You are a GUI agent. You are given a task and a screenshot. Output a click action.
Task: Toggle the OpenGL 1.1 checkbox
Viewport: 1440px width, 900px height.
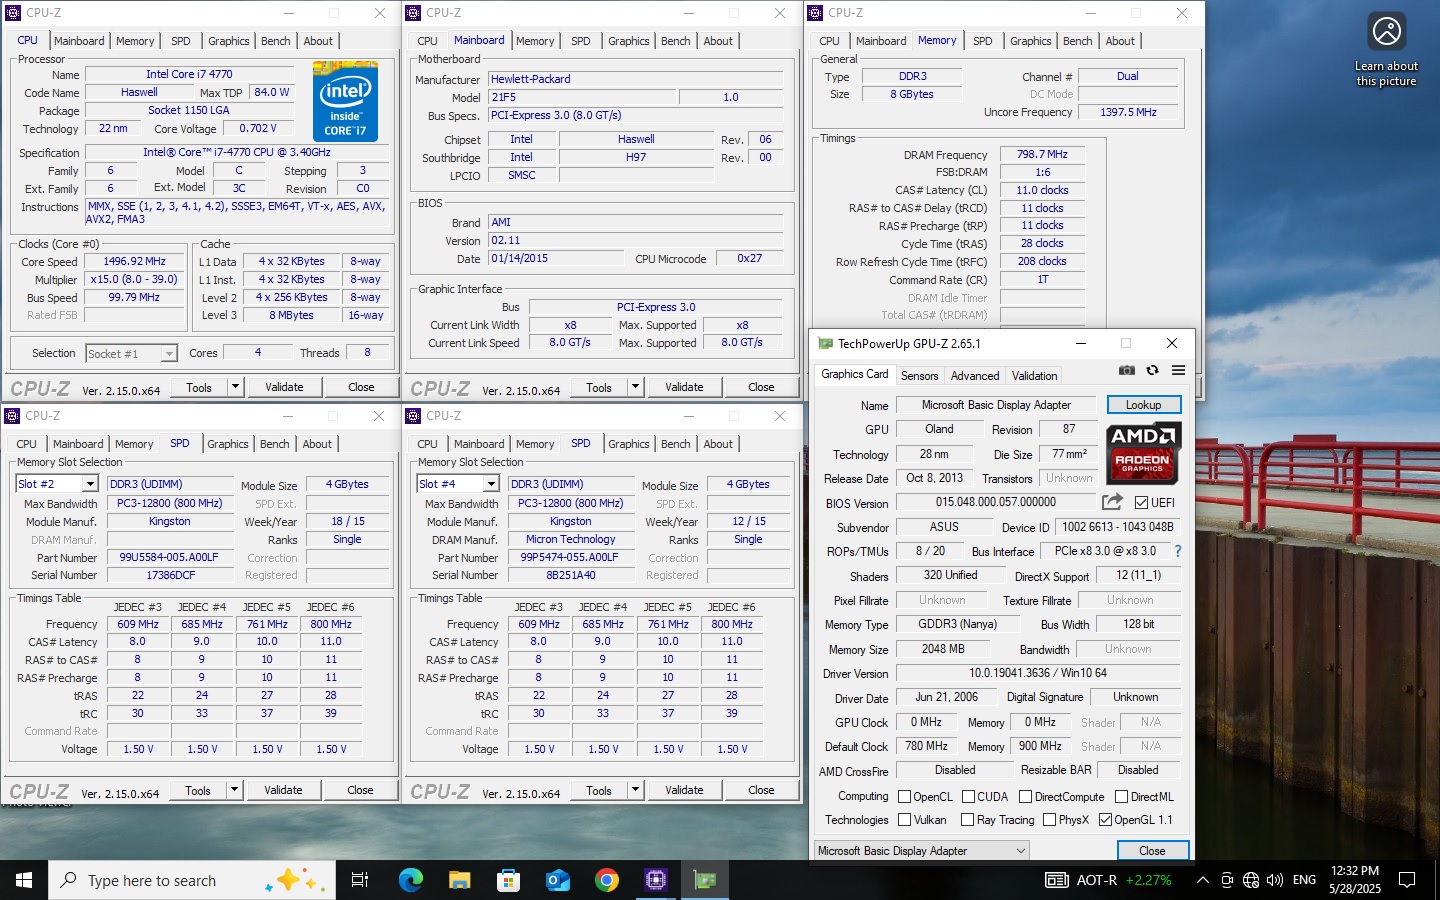(1105, 820)
